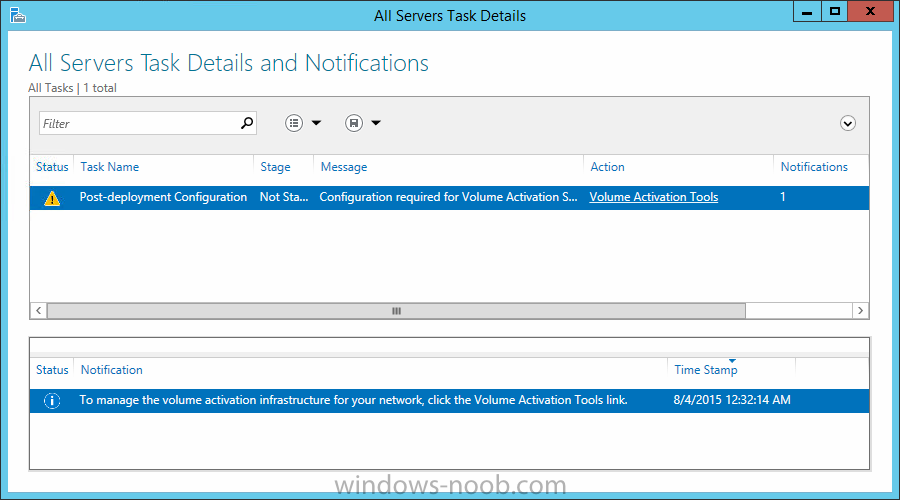Click the Server Manager window icon
This screenshot has height=500, width=900.
[18, 15]
